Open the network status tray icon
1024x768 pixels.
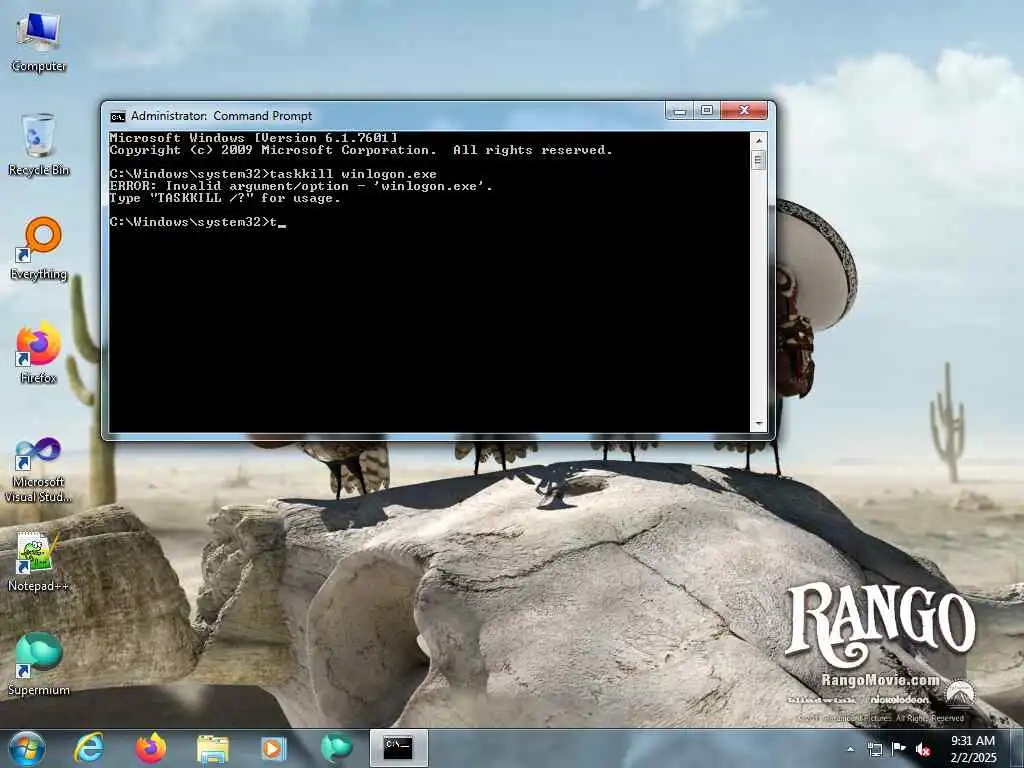(874, 749)
